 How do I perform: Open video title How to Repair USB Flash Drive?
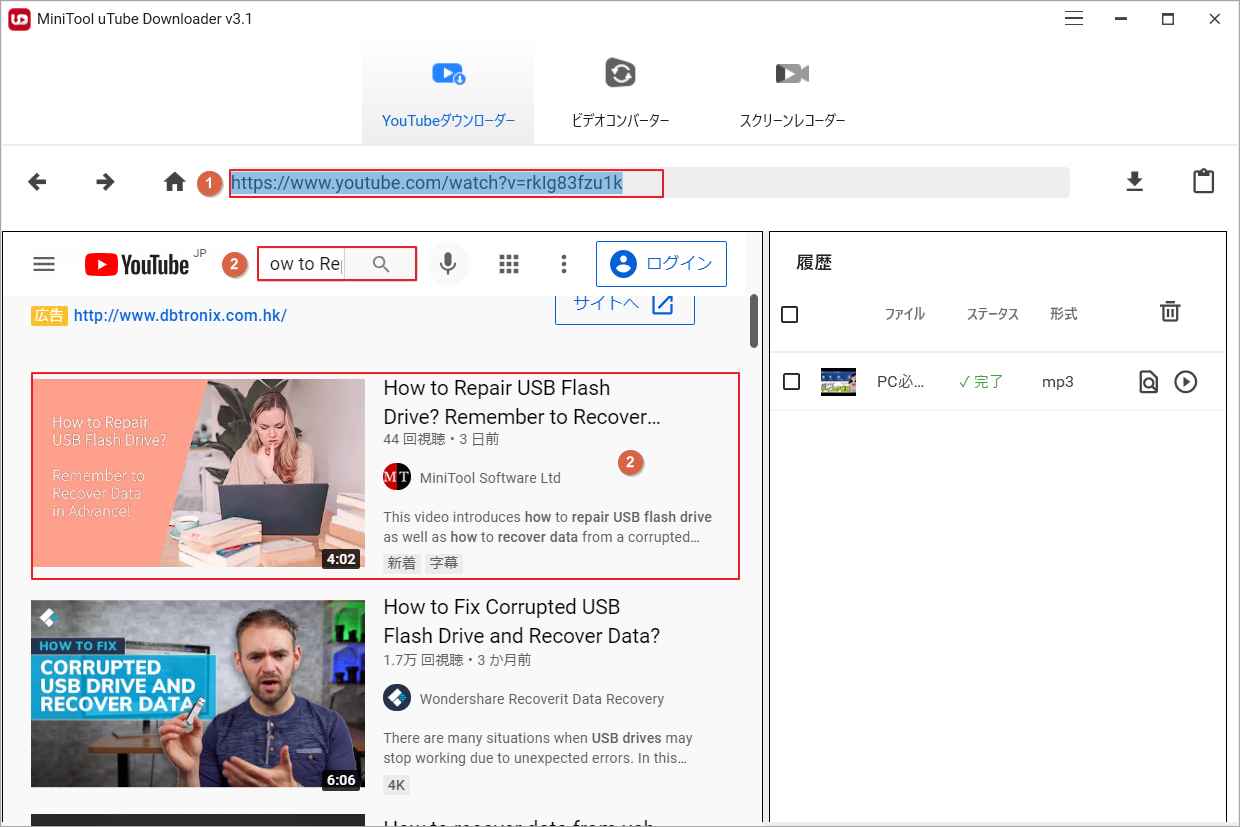coord(522,402)
